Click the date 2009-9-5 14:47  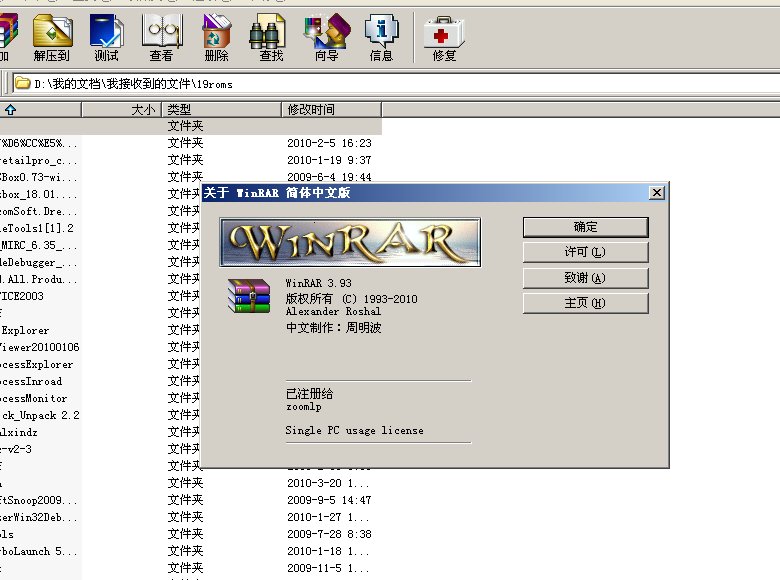pos(329,500)
